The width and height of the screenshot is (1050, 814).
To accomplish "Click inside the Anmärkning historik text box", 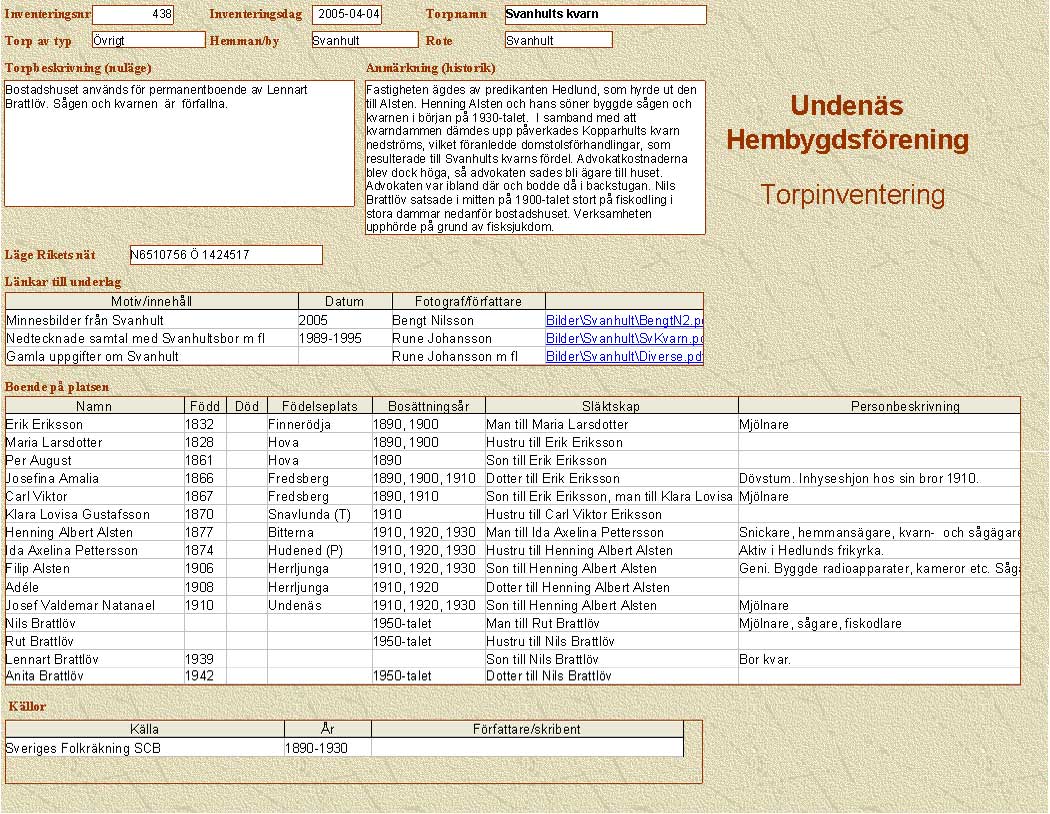I will (535, 158).
